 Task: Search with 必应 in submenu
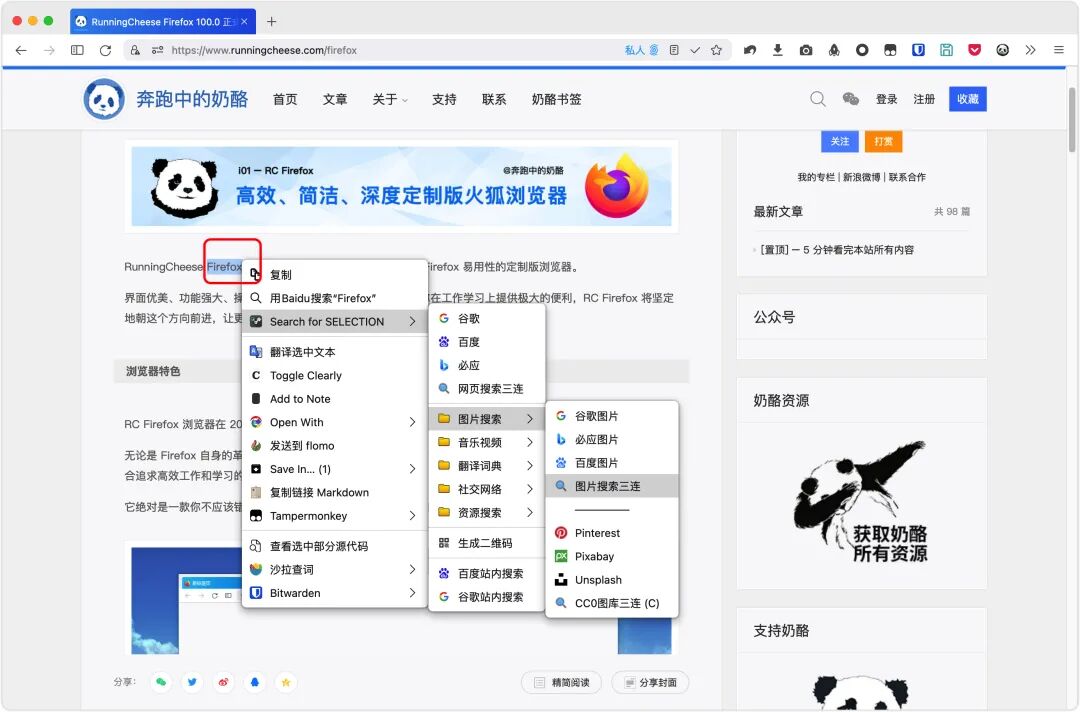(486, 365)
